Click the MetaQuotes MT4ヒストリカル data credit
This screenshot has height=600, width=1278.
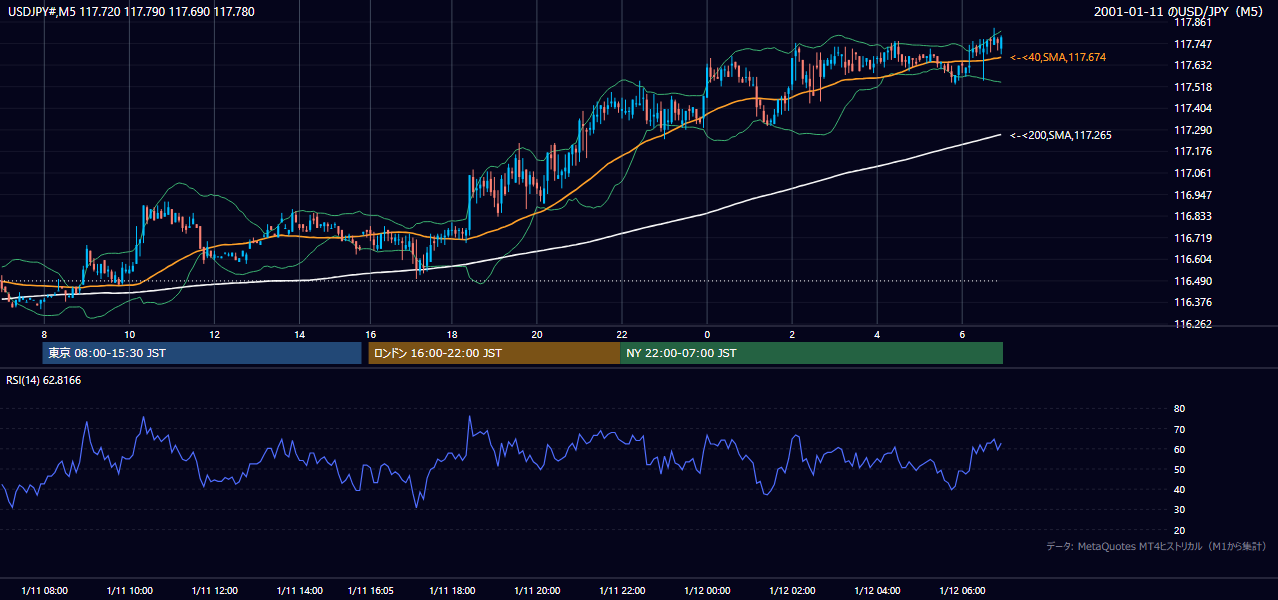pos(1156,546)
